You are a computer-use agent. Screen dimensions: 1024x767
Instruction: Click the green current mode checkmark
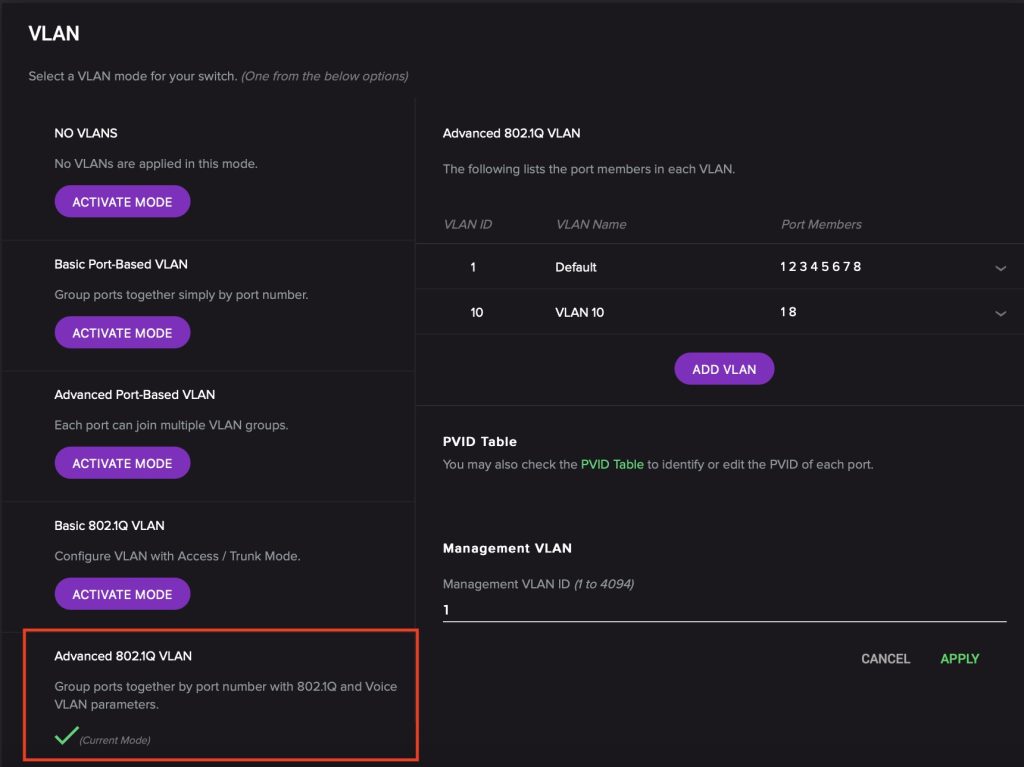67,737
